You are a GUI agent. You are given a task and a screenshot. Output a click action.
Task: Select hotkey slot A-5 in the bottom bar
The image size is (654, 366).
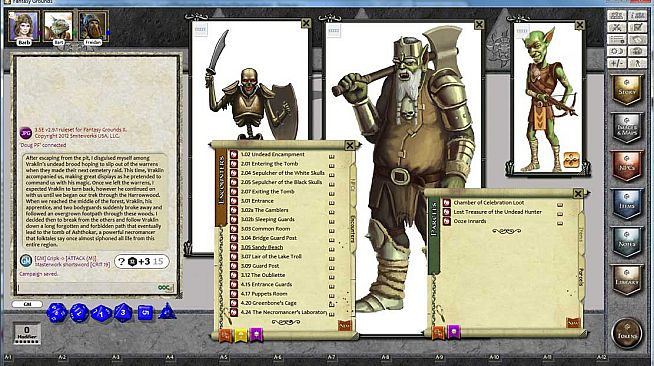tap(224, 357)
